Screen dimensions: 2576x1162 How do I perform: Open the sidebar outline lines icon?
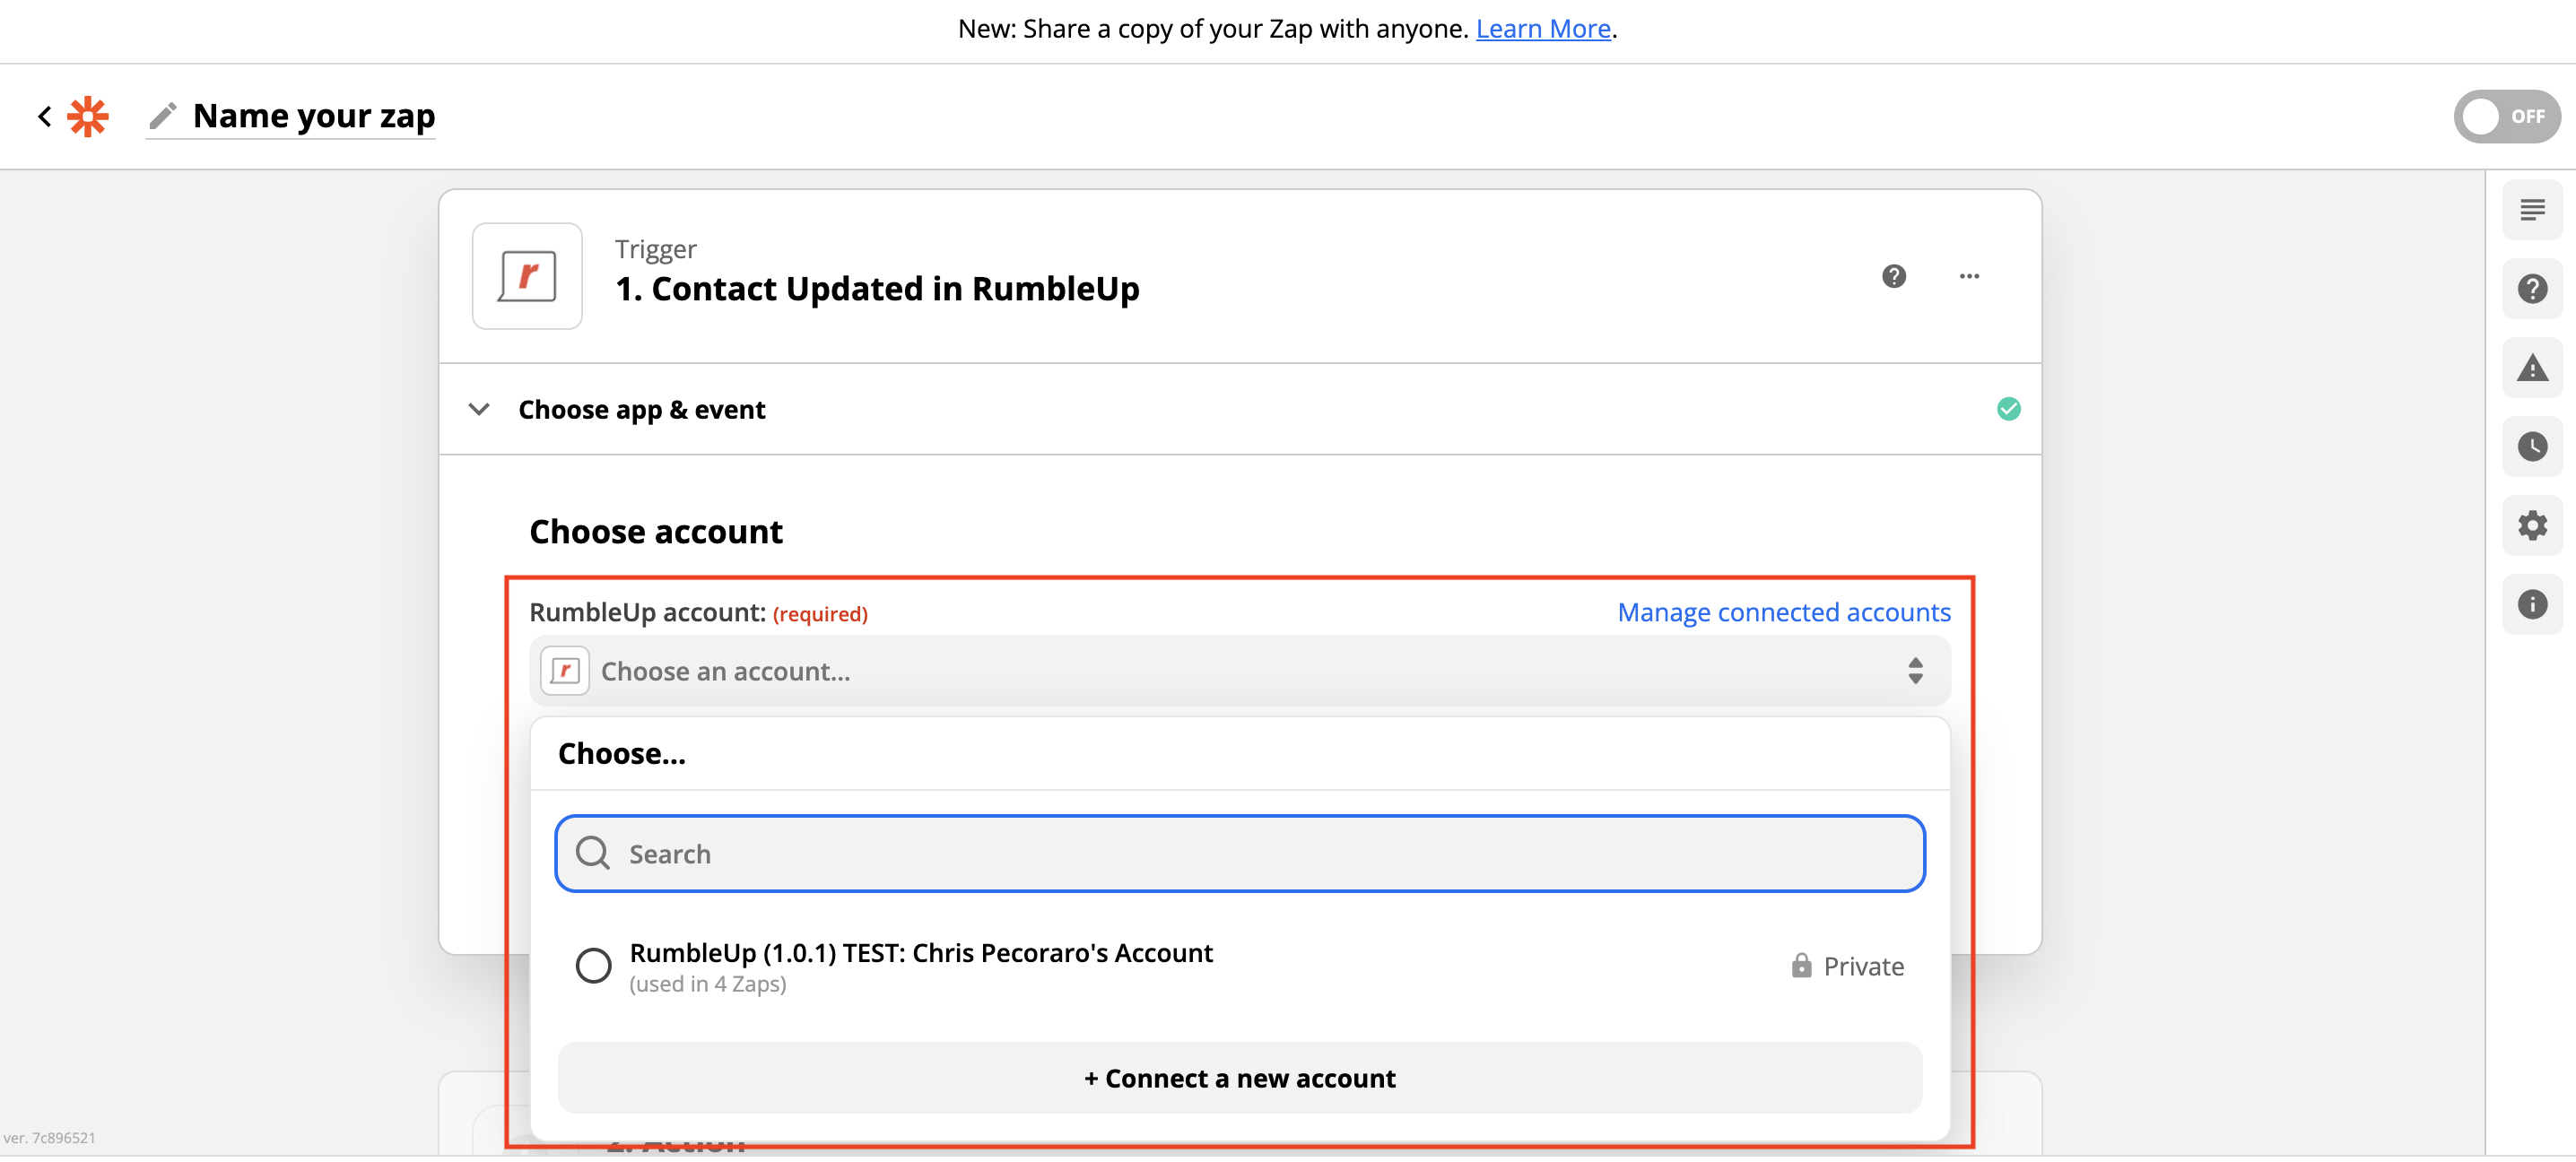(2531, 210)
